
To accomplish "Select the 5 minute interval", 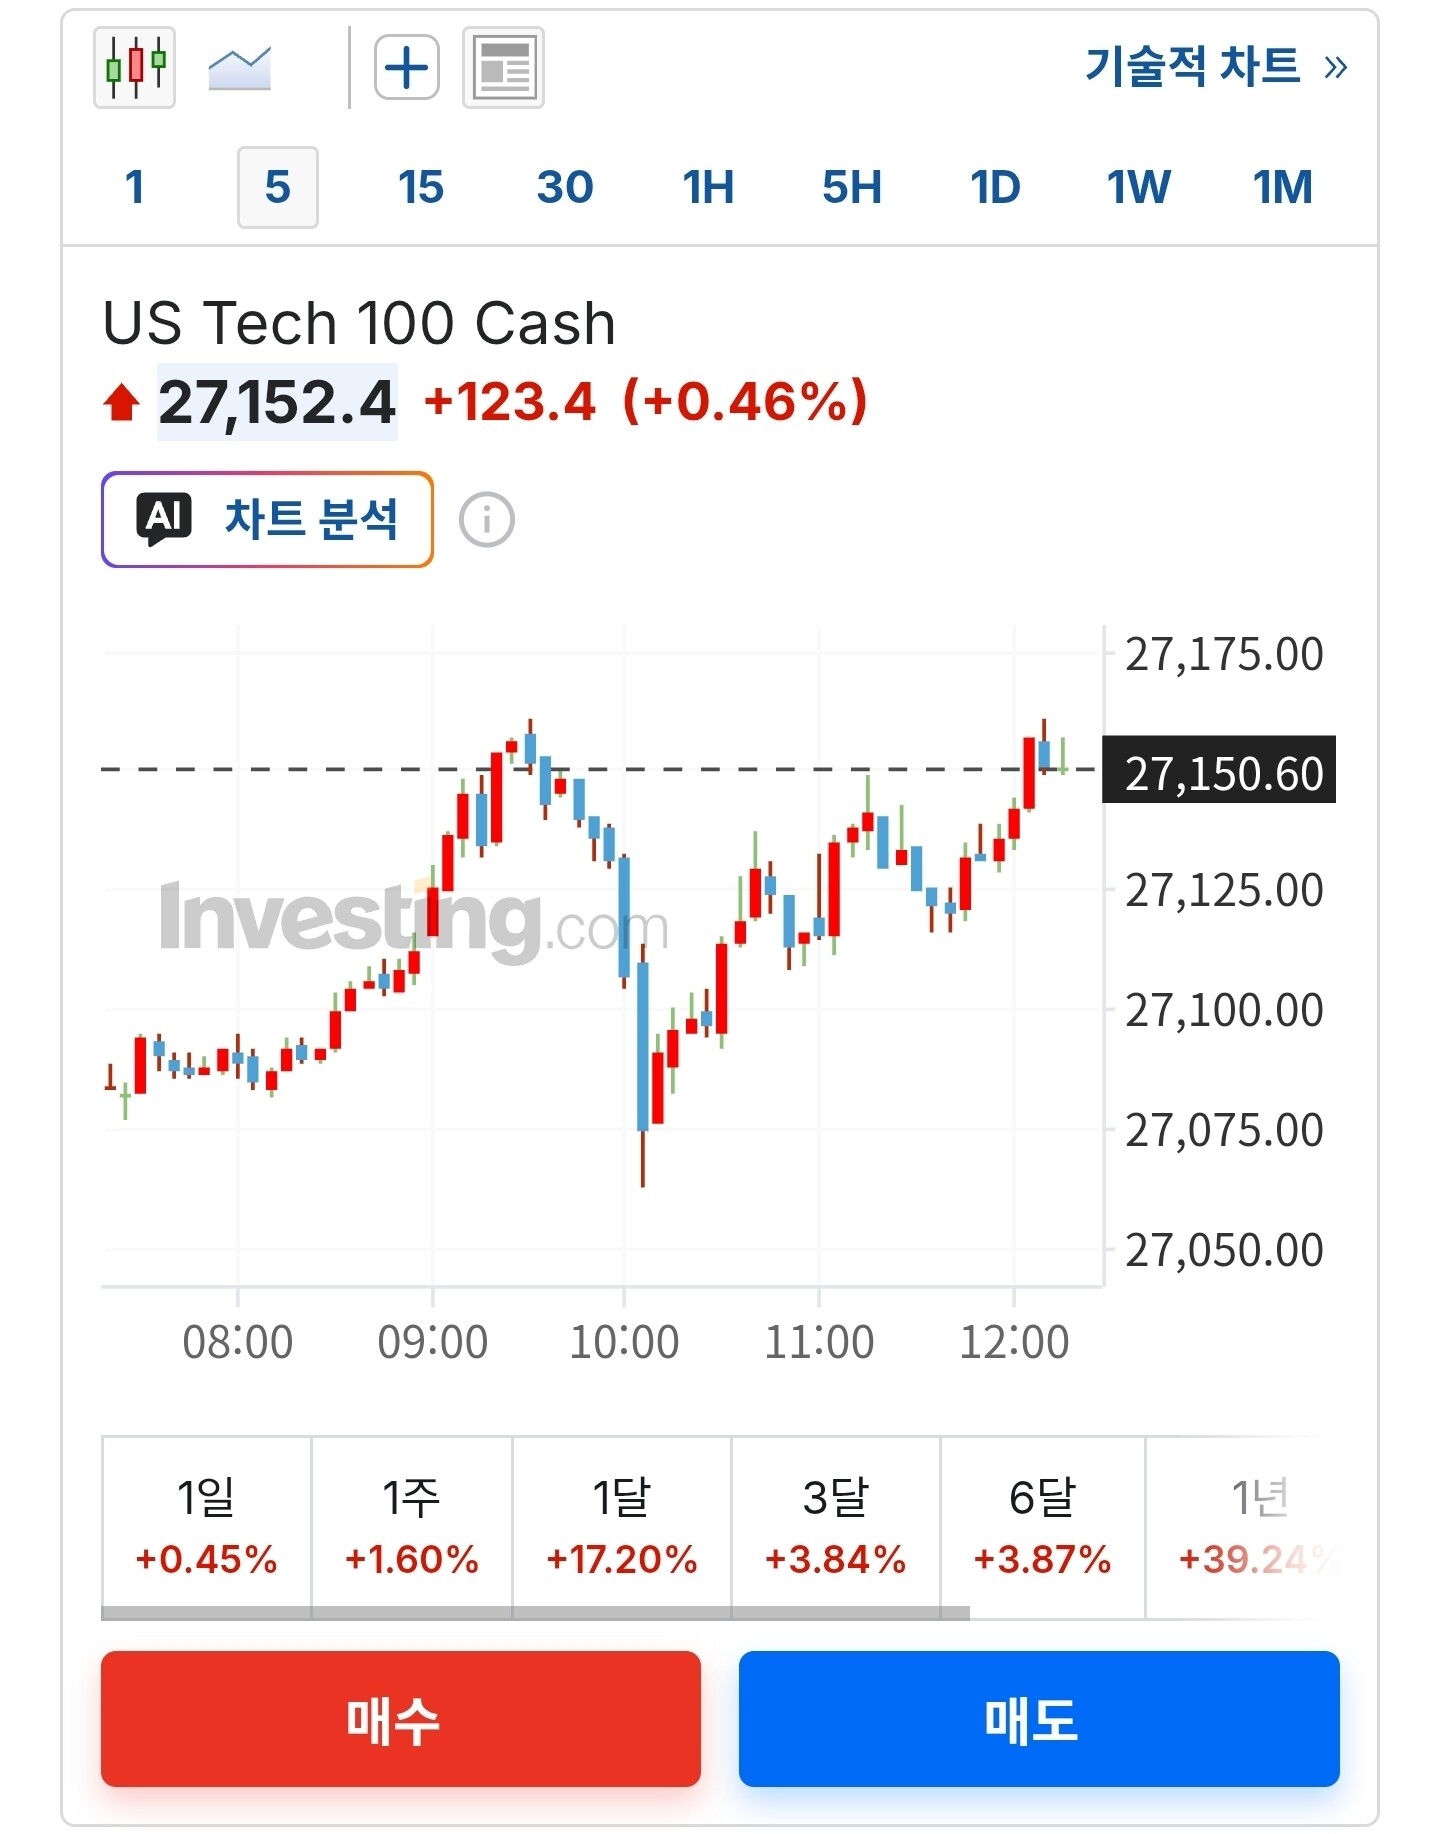I will click(278, 187).
